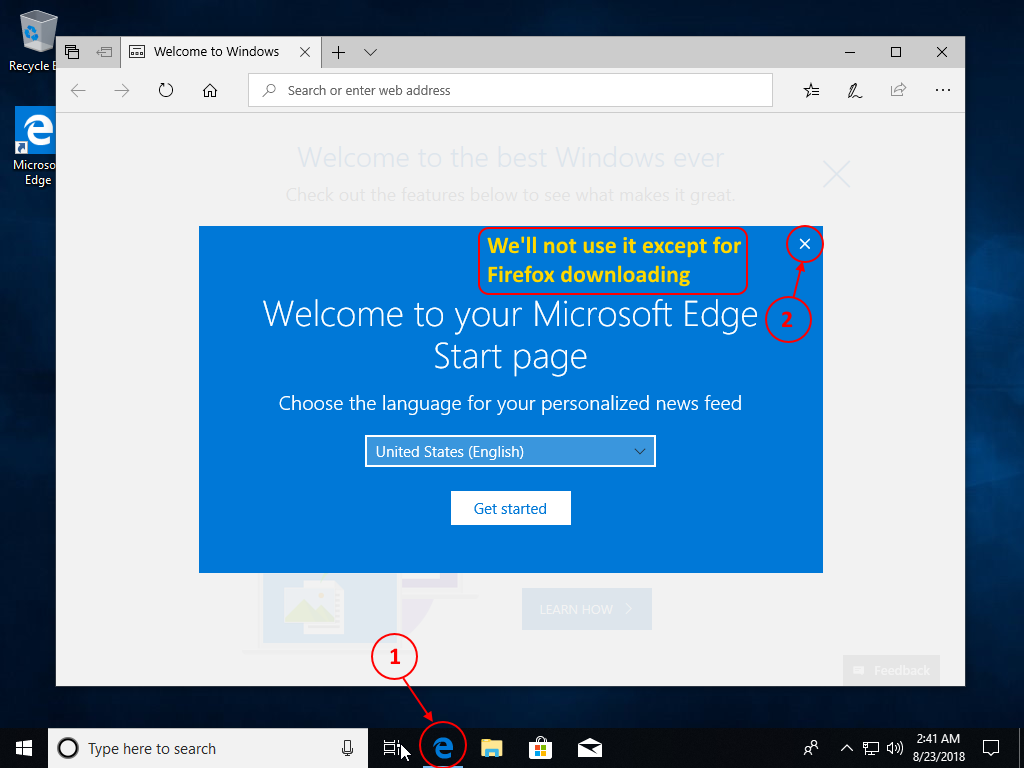The image size is (1024, 768).
Task: Show tab previews chevron in Edge
Action: pos(370,52)
